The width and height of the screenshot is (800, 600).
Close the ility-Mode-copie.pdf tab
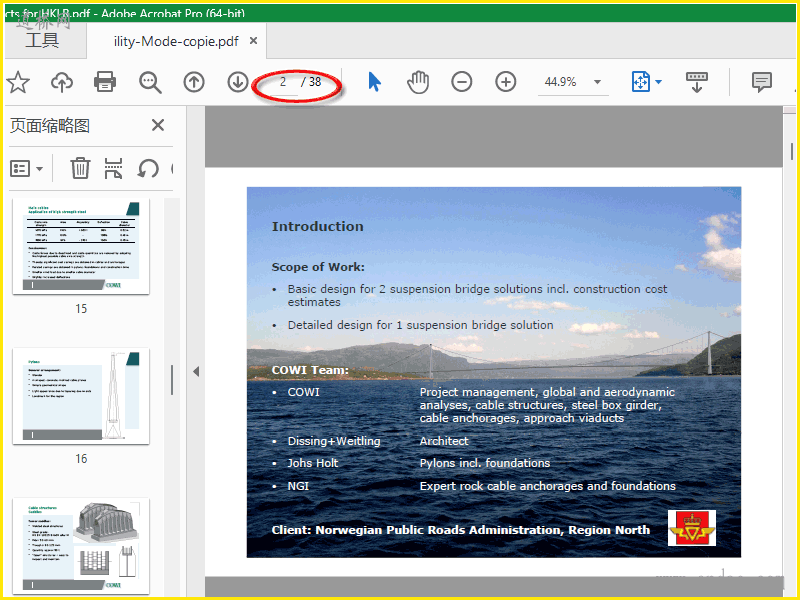click(254, 41)
